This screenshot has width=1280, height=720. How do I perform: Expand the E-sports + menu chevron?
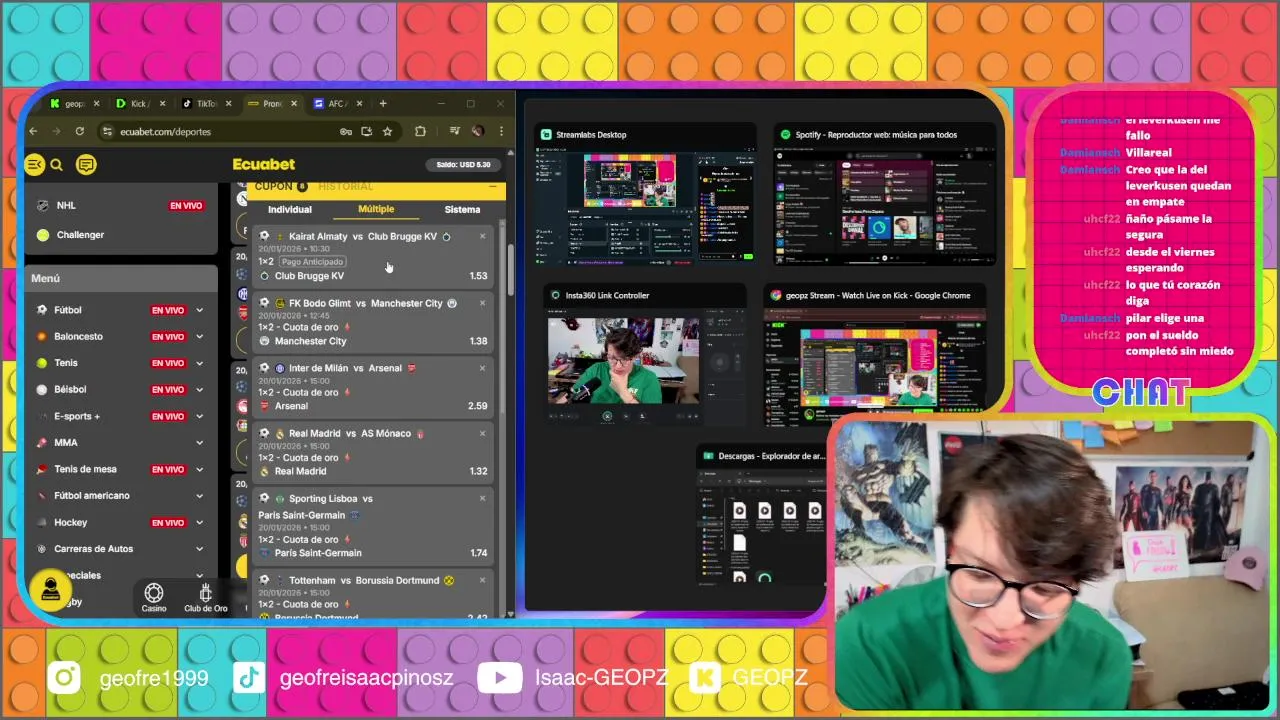click(x=199, y=416)
